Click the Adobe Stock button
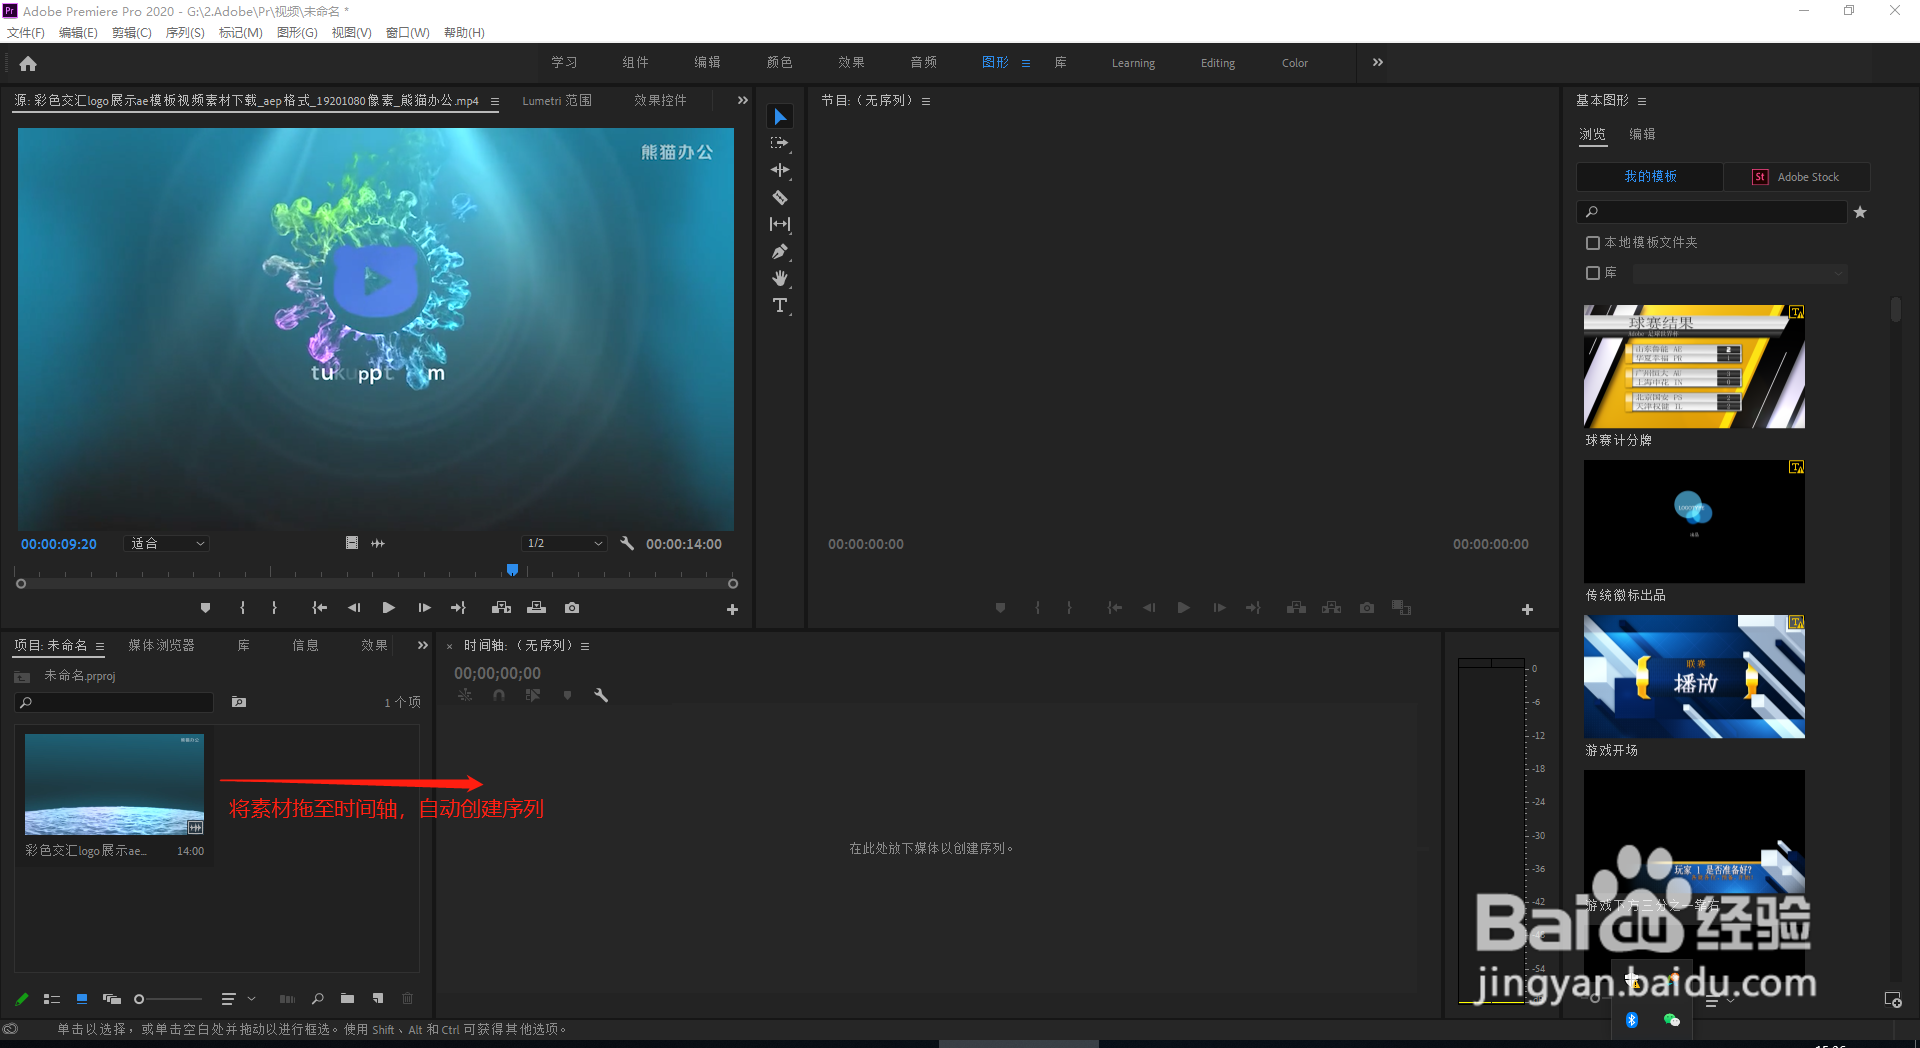The height and width of the screenshot is (1048, 1920). [1797, 177]
